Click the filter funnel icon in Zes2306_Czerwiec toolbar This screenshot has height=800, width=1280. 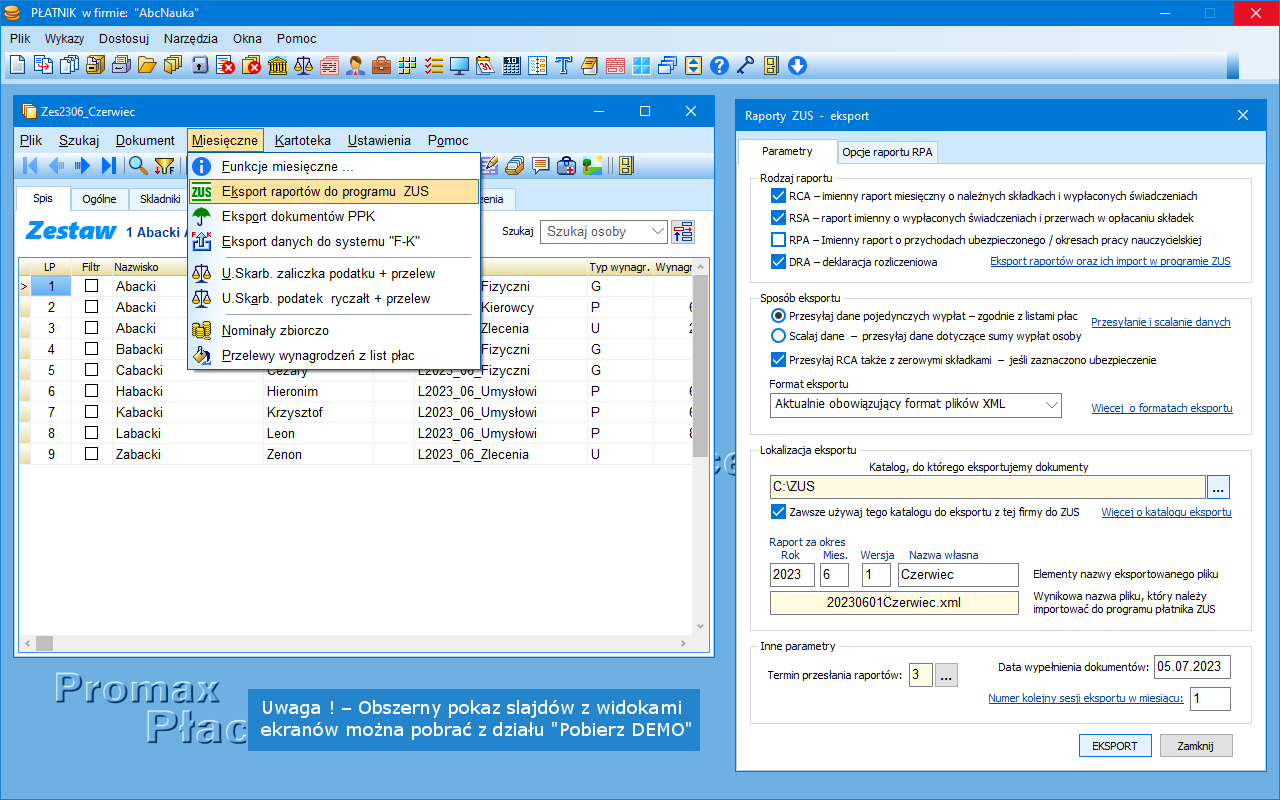tap(164, 166)
